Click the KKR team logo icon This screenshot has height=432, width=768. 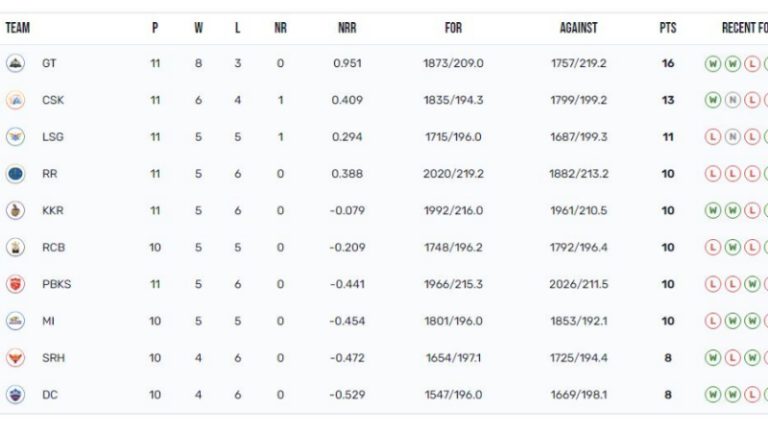(15, 210)
